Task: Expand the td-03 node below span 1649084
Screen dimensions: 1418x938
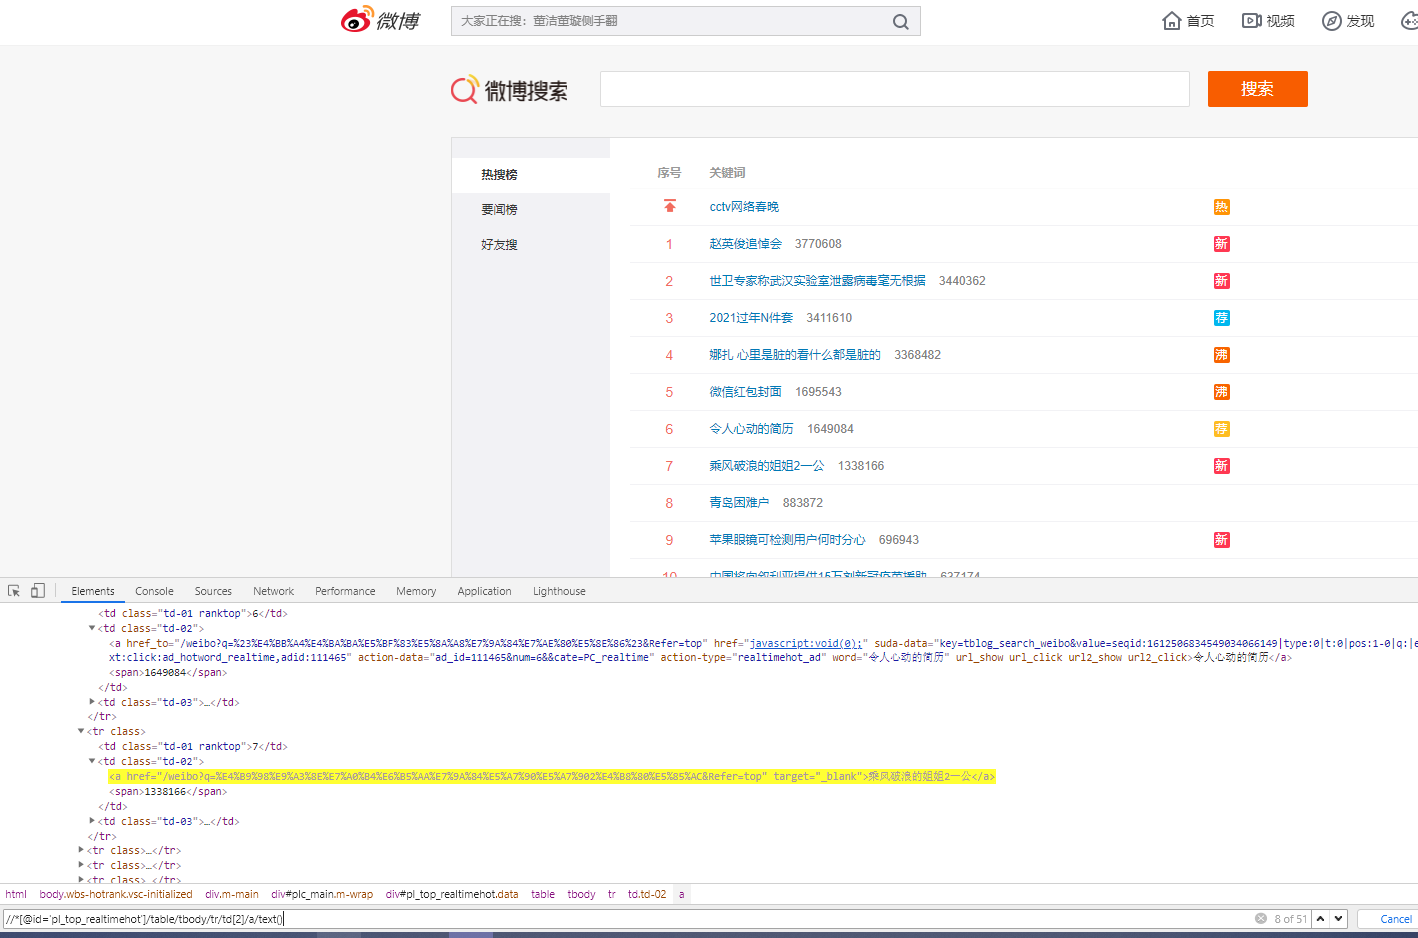Action: [92, 702]
